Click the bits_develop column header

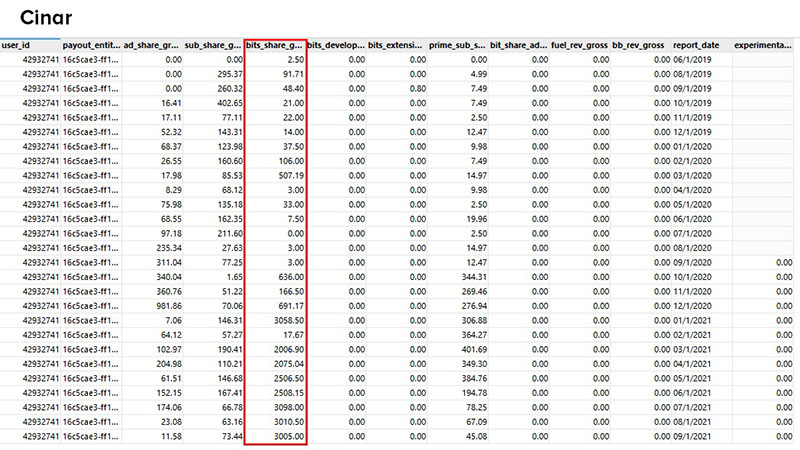click(x=336, y=46)
